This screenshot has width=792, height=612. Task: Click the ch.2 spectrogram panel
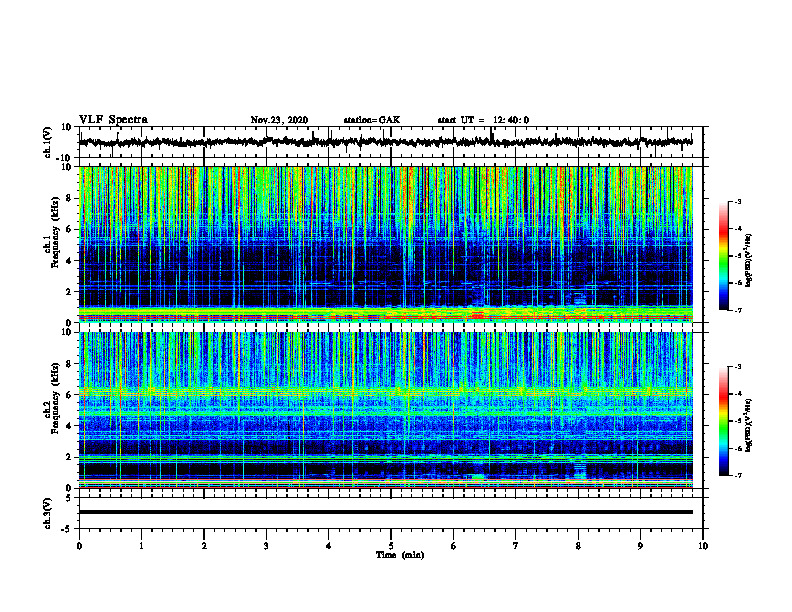(x=385, y=410)
